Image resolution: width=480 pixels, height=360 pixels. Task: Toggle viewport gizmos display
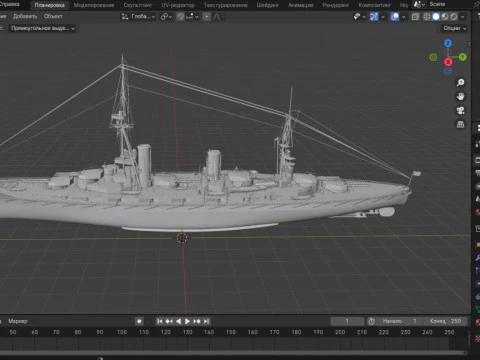pos(374,16)
